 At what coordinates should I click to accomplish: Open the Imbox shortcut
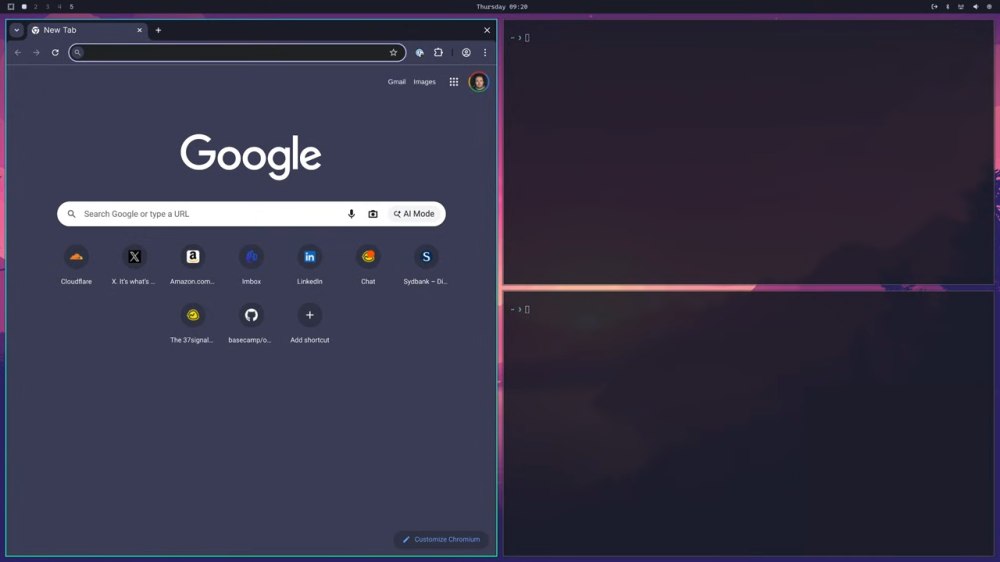pos(251,264)
